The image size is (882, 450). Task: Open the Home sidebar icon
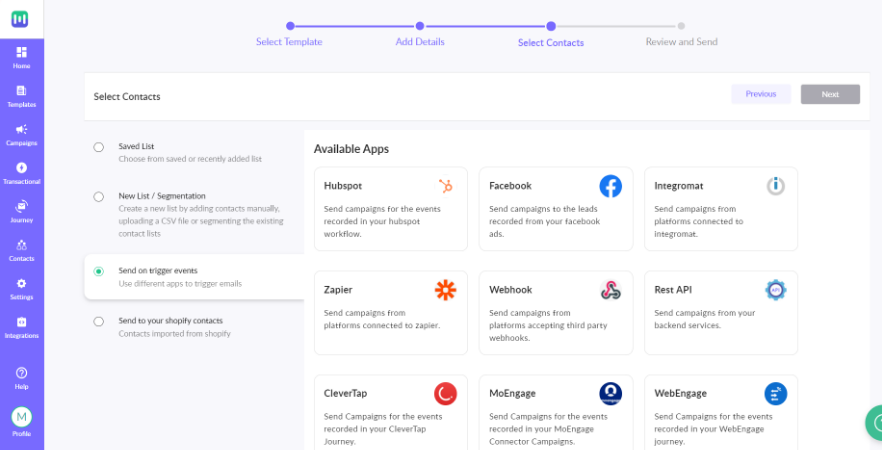[x=21, y=52]
